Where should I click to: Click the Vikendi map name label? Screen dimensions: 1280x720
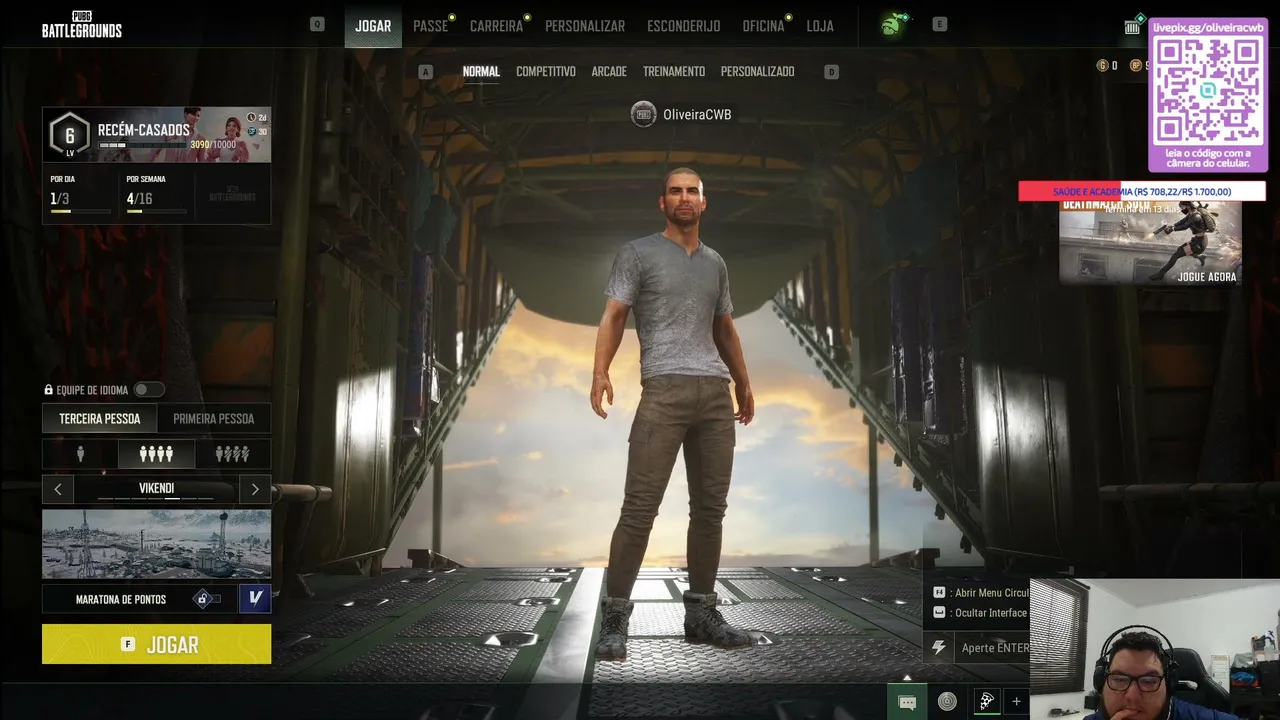pos(156,488)
